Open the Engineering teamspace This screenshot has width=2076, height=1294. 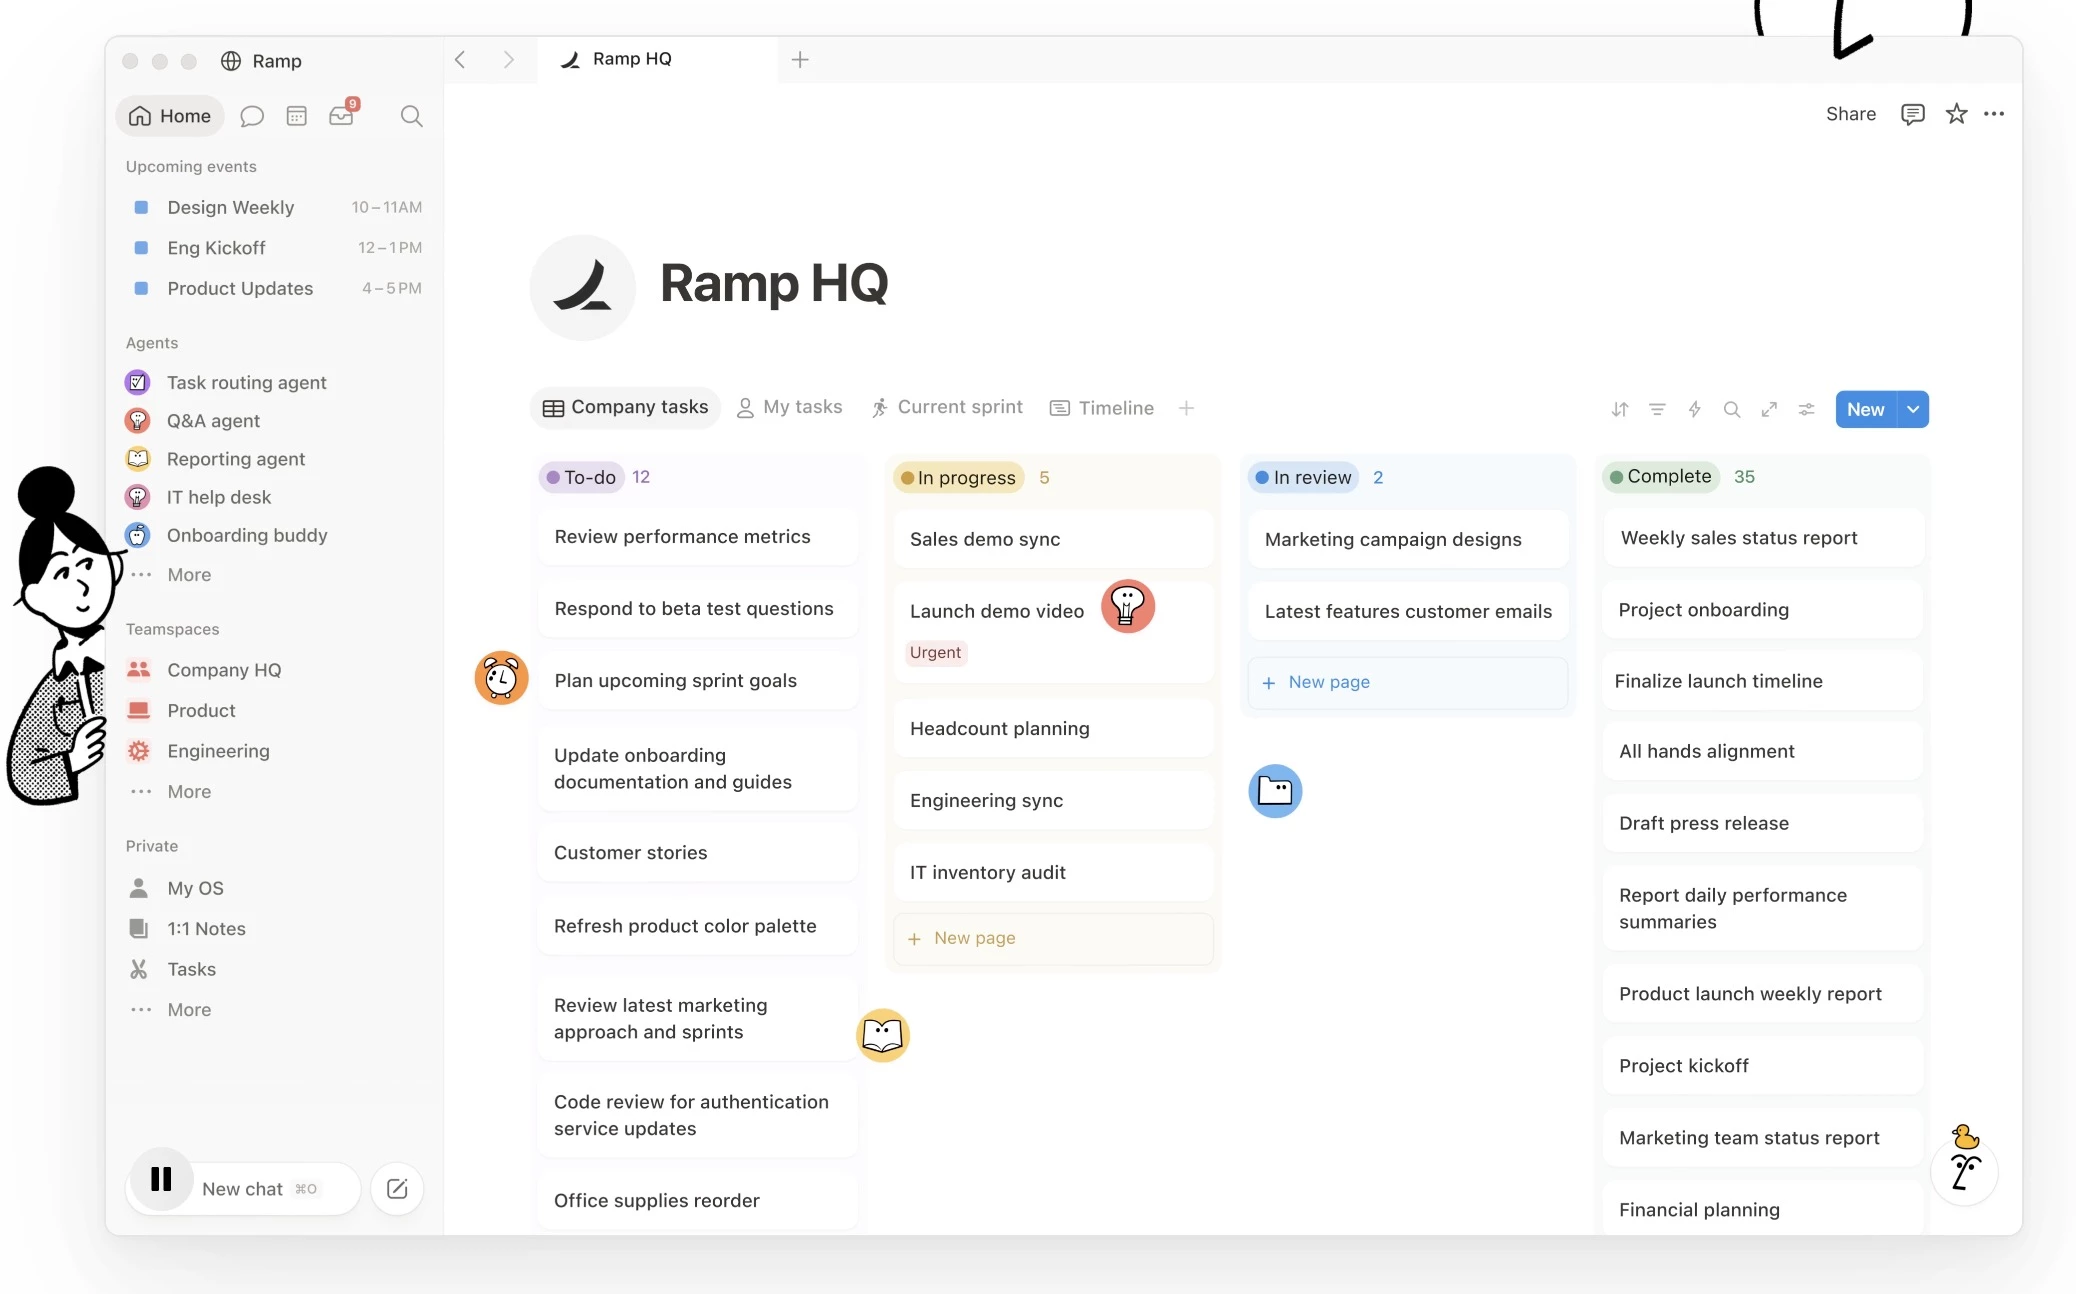[218, 751]
